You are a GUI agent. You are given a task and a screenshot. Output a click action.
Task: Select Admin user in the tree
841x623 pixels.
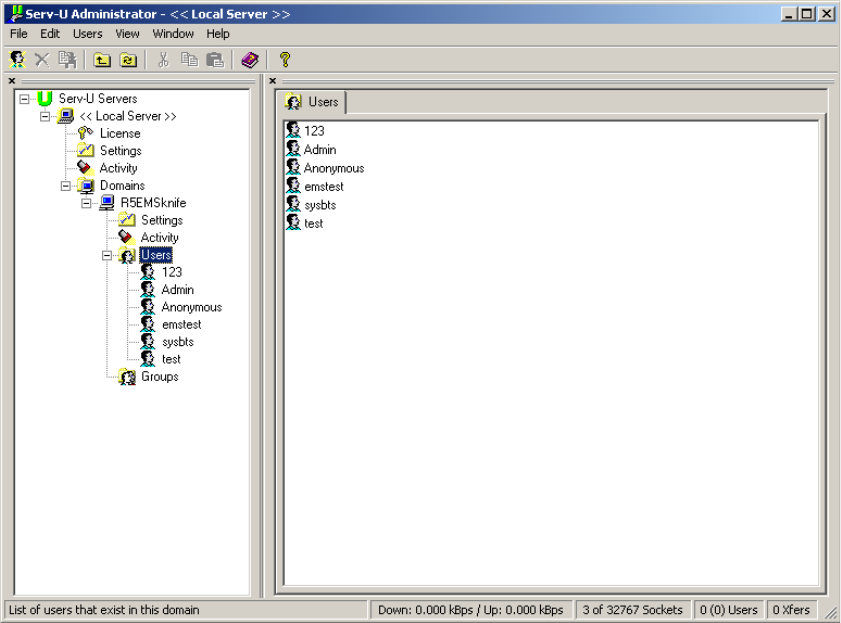[178, 290]
